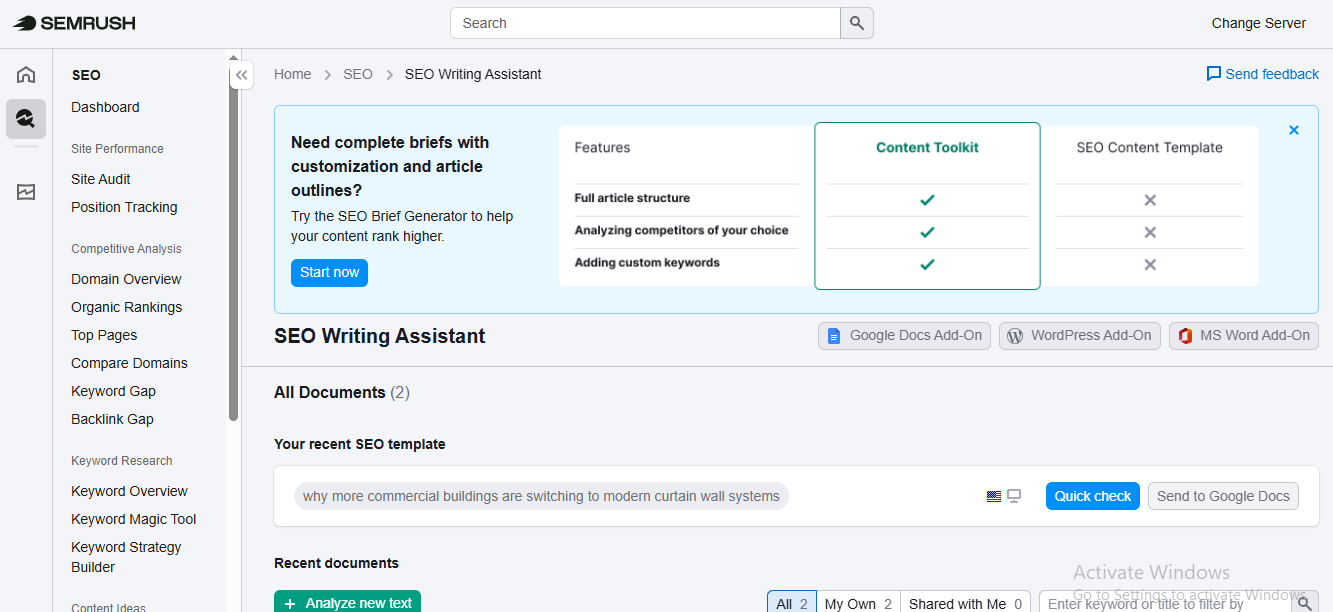The image size is (1333, 612).
Task: Click the Start now button
Action: 330,273
